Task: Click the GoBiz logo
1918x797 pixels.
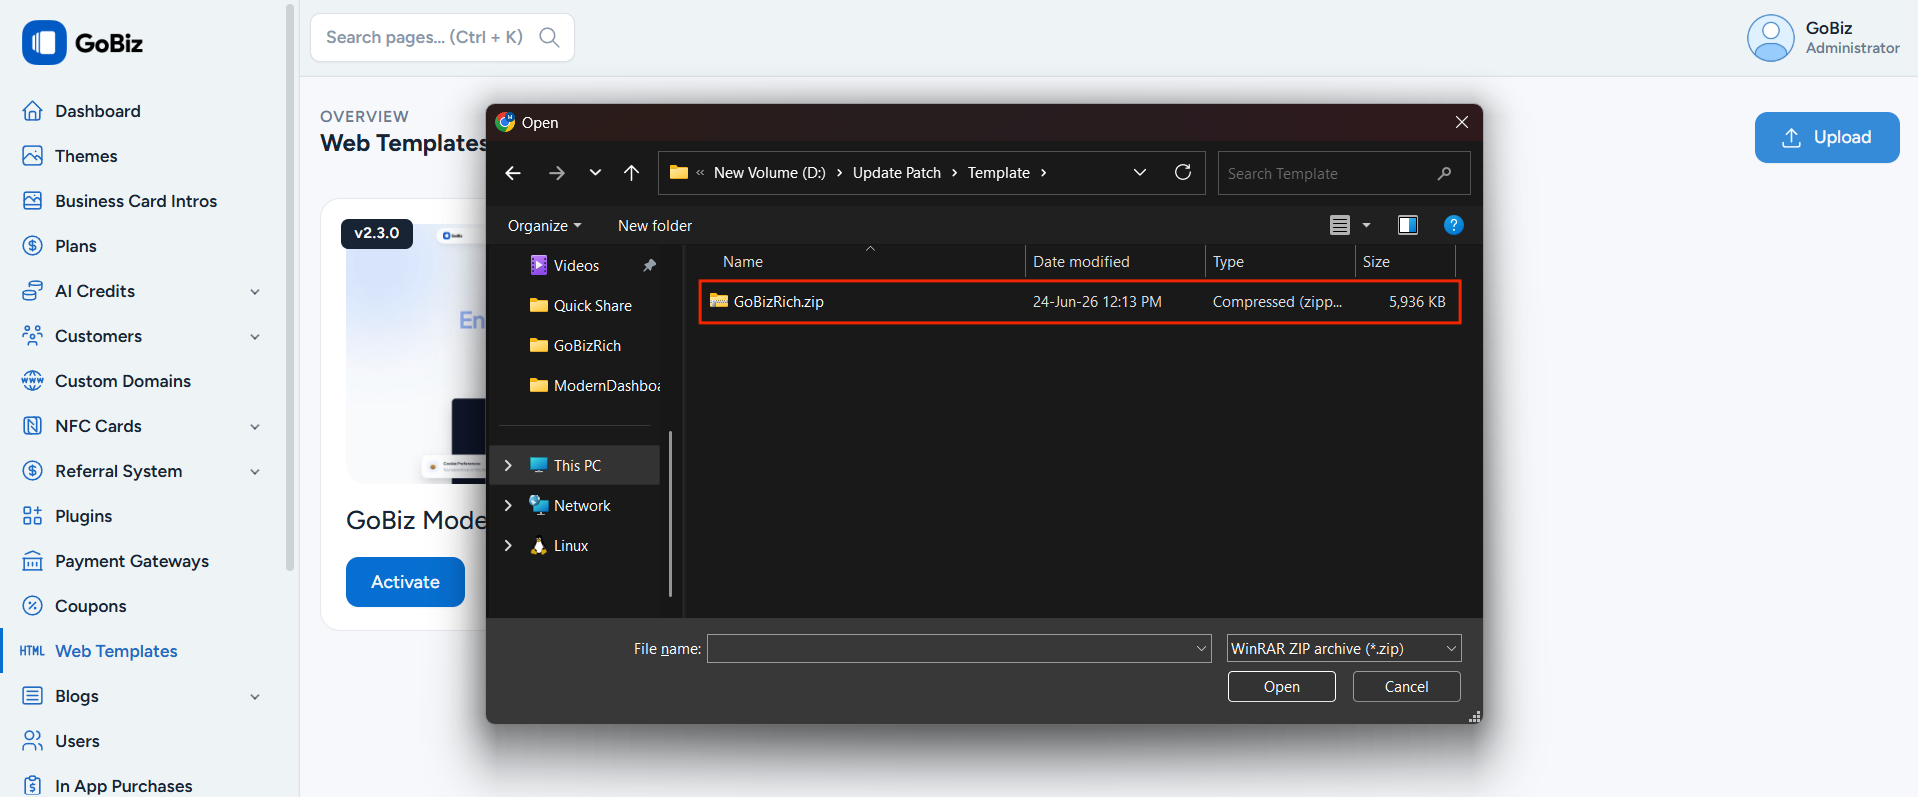Action: pyautogui.click(x=82, y=43)
